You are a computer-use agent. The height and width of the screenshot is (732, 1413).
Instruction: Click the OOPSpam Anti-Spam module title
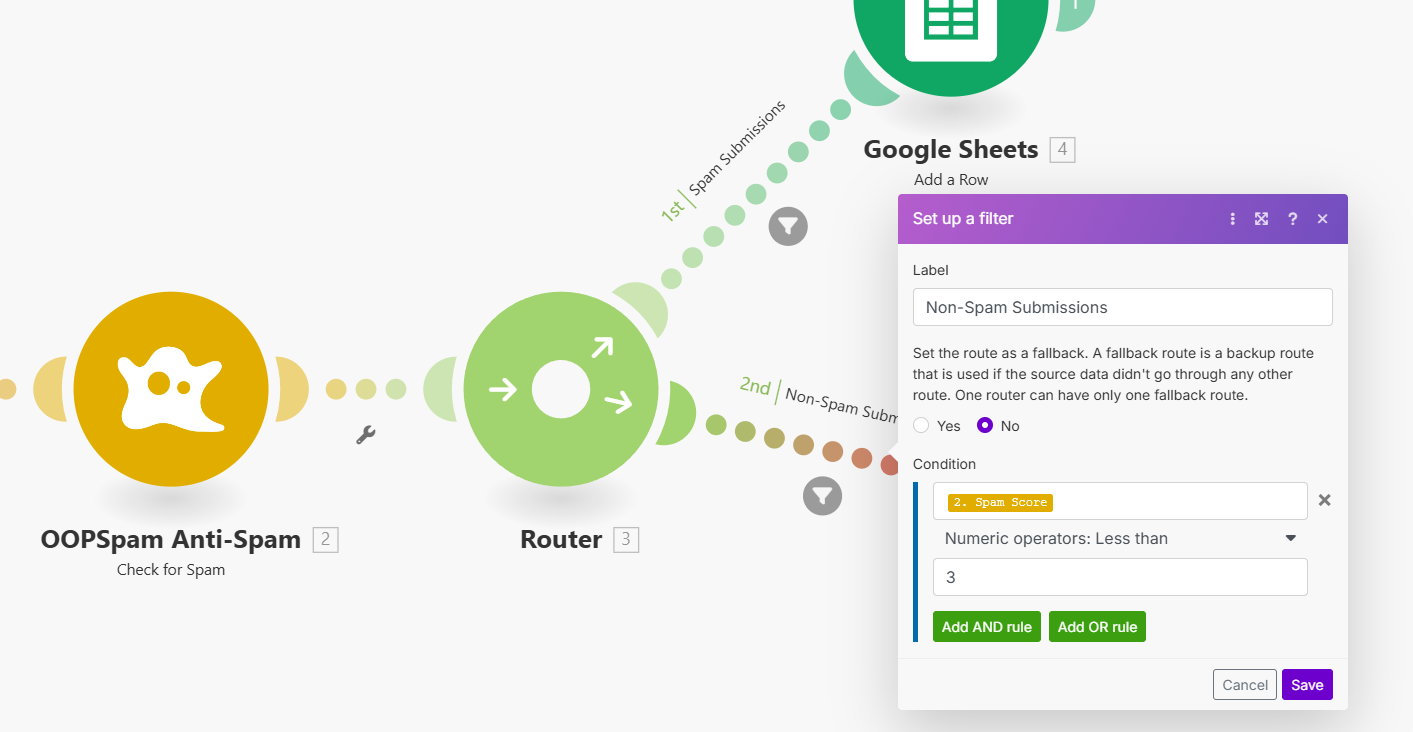tap(171, 539)
